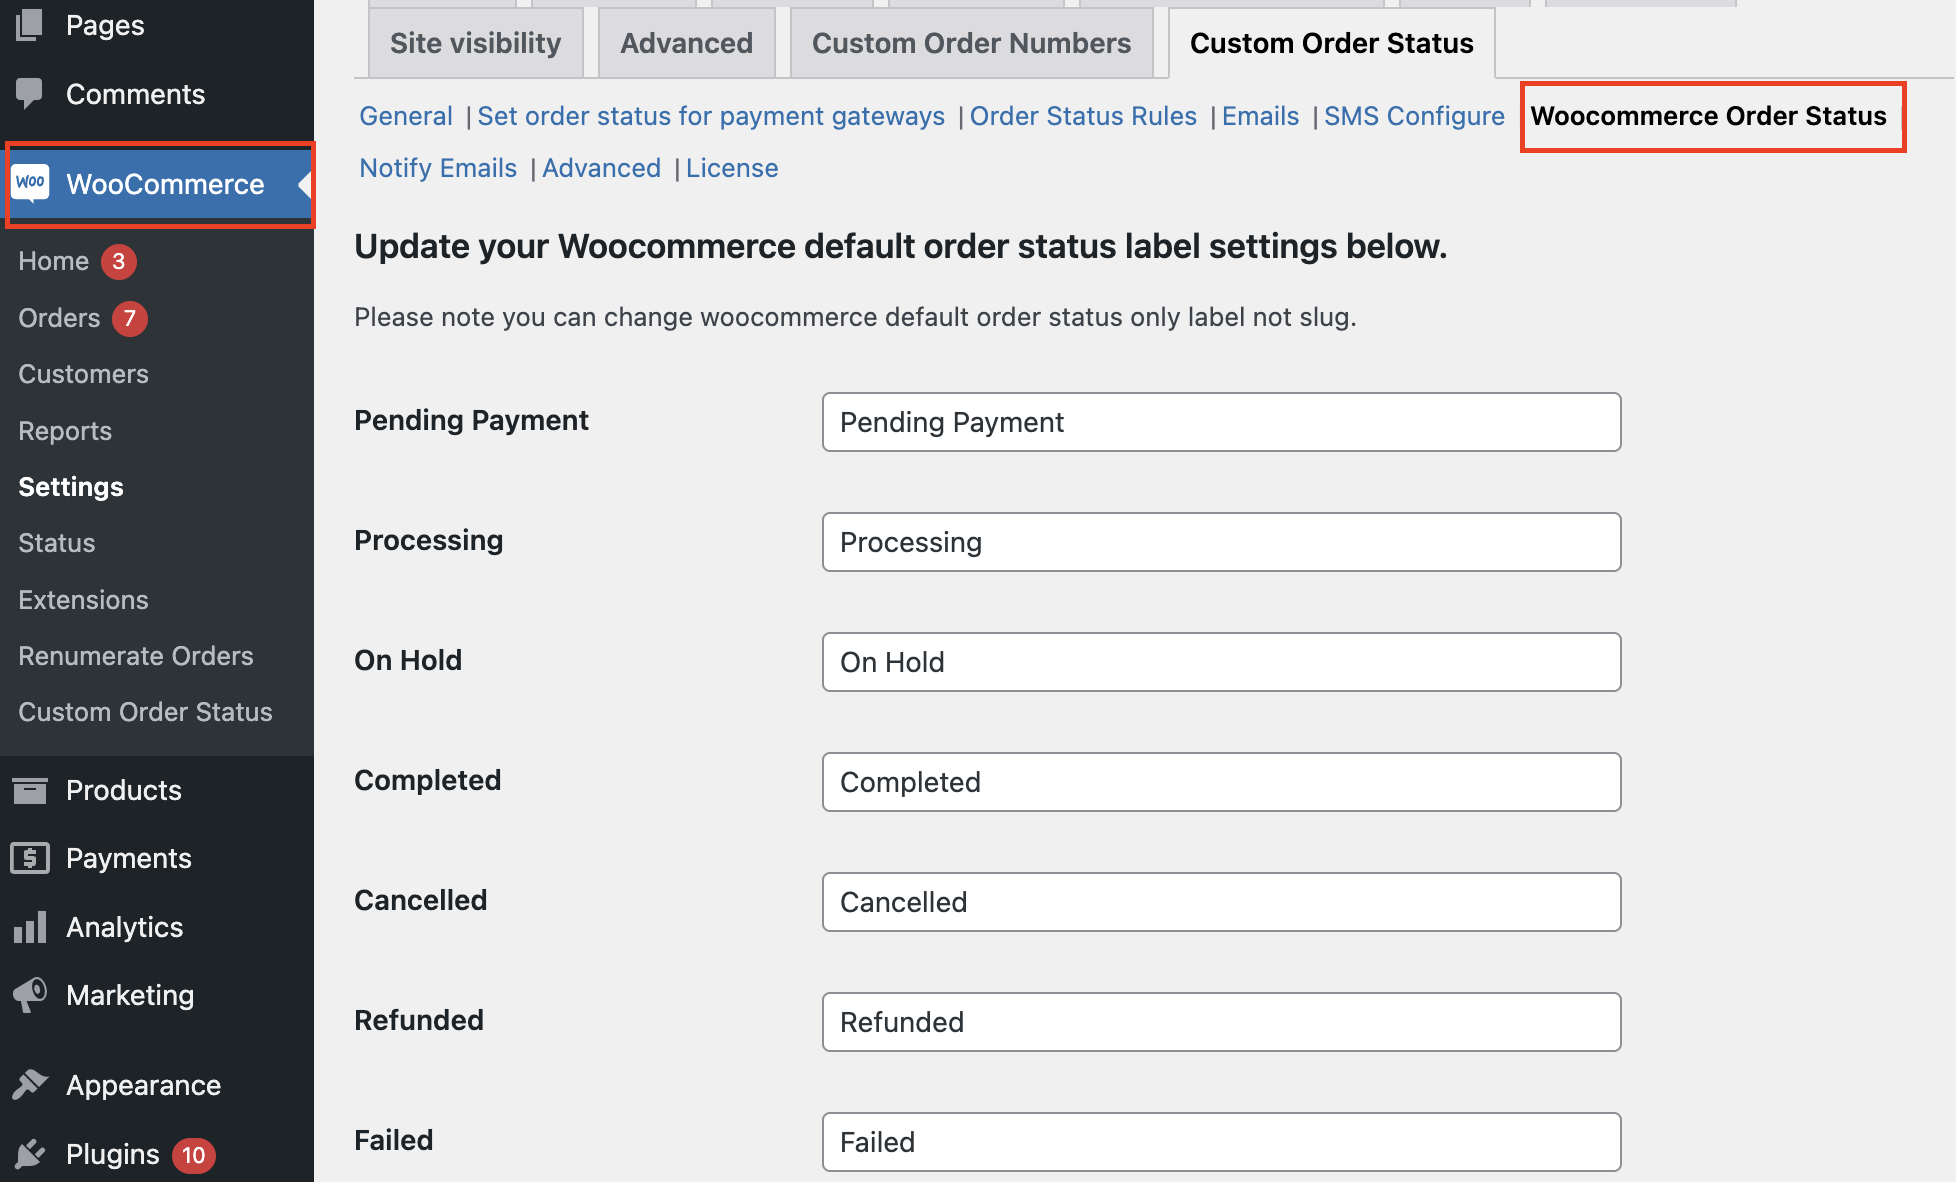Select the Custom Order Status tab

click(x=1332, y=43)
